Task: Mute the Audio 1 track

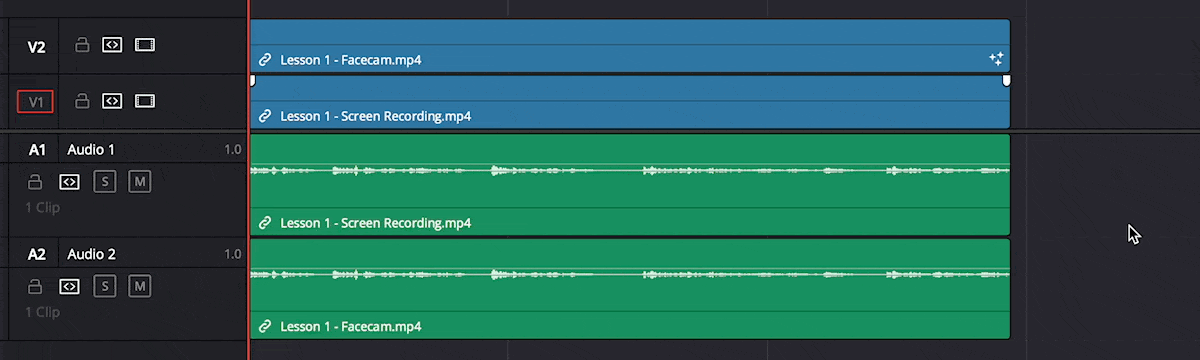Action: [x=140, y=182]
